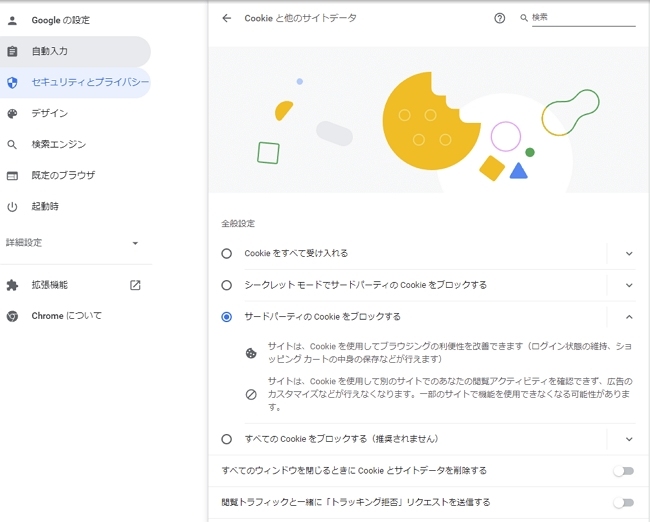Expand Cookie をすべて受け入れる details chevron

coord(629,254)
